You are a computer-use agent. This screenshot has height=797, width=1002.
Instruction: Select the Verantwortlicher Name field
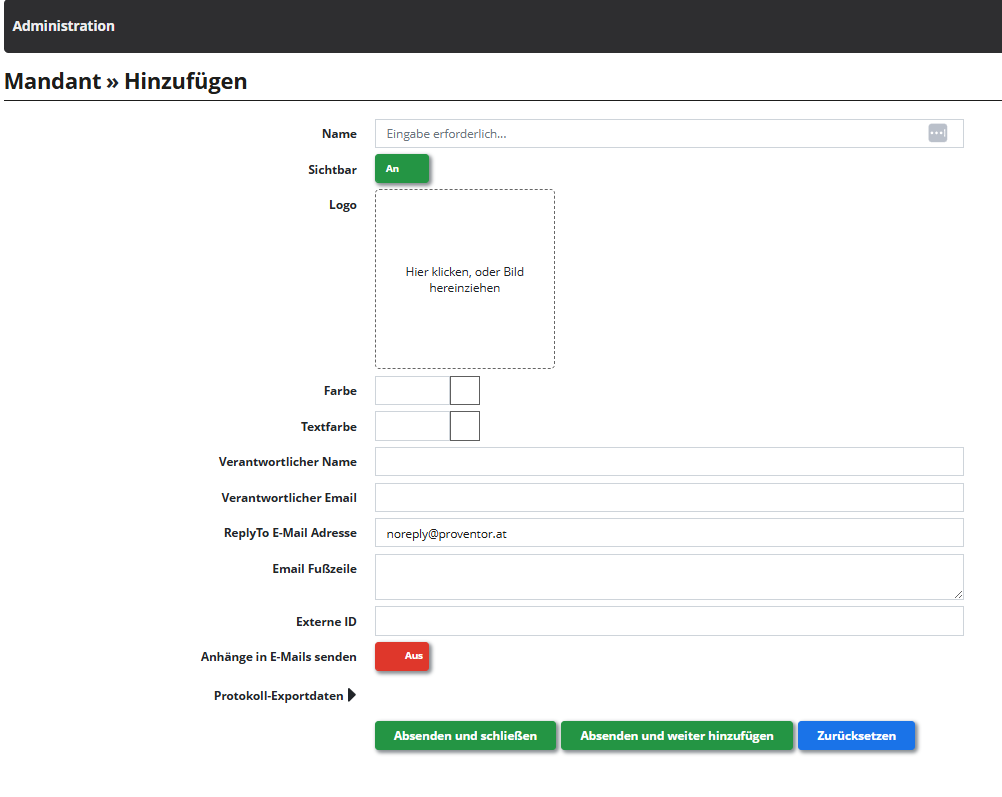coord(669,461)
